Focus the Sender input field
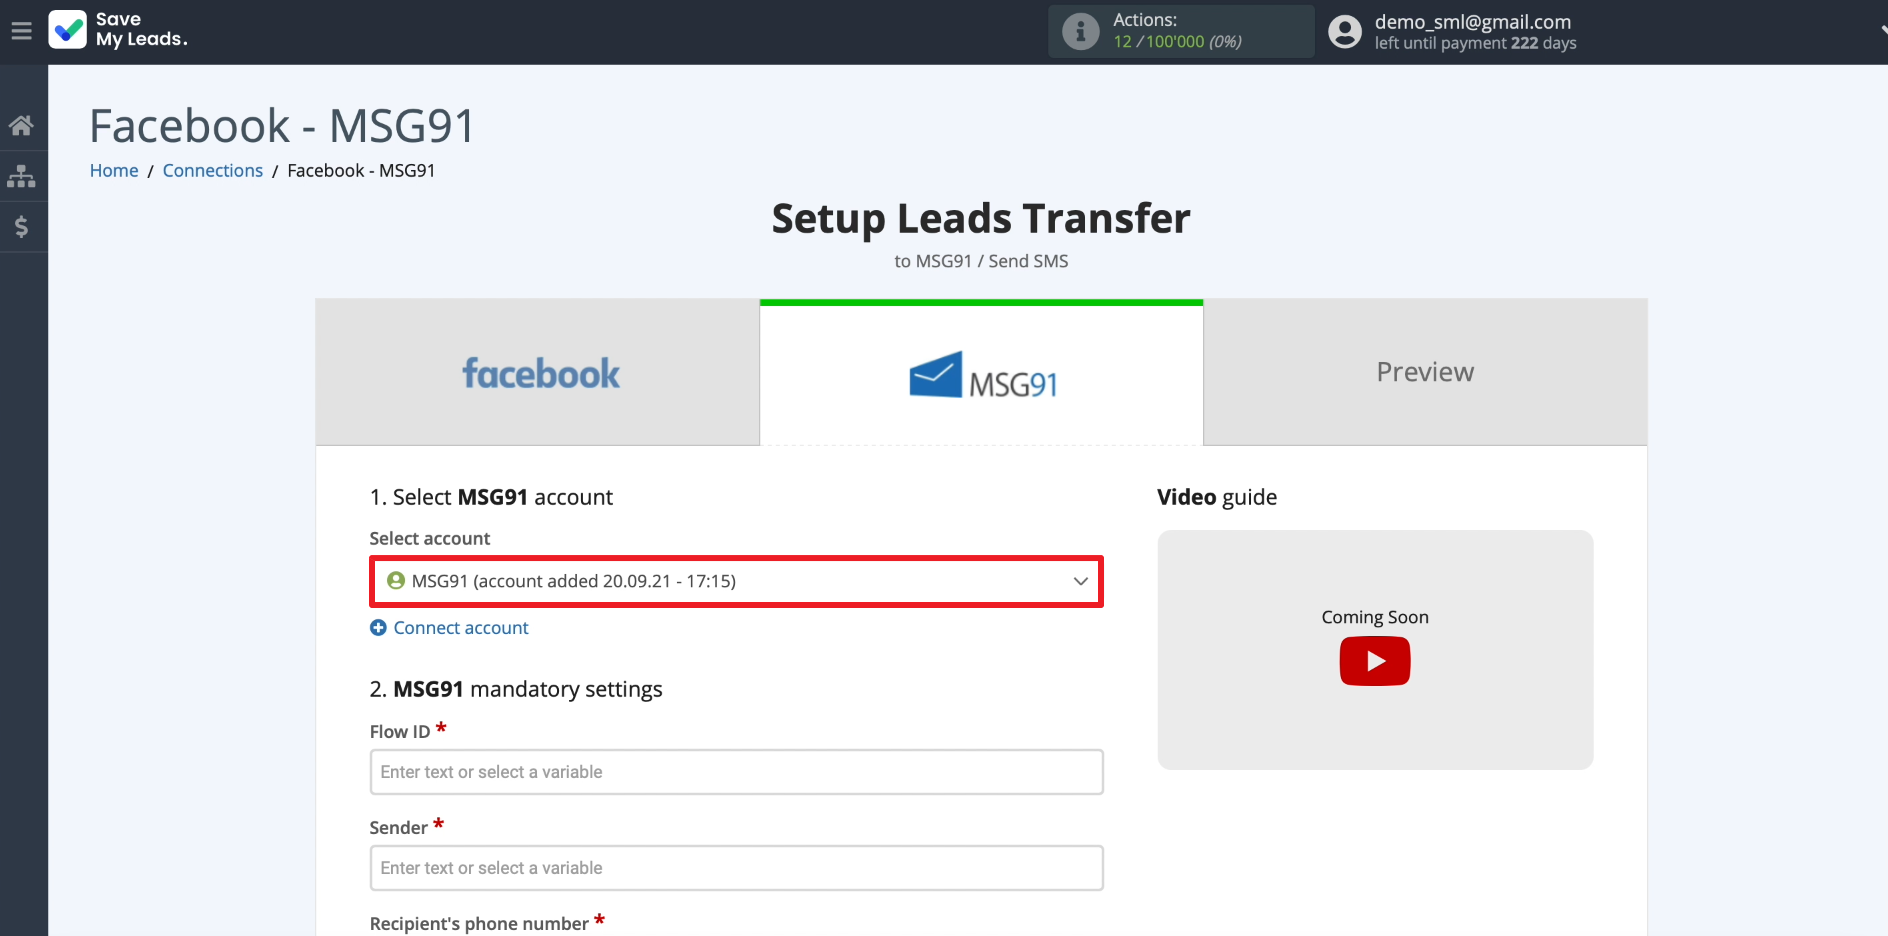 736,868
